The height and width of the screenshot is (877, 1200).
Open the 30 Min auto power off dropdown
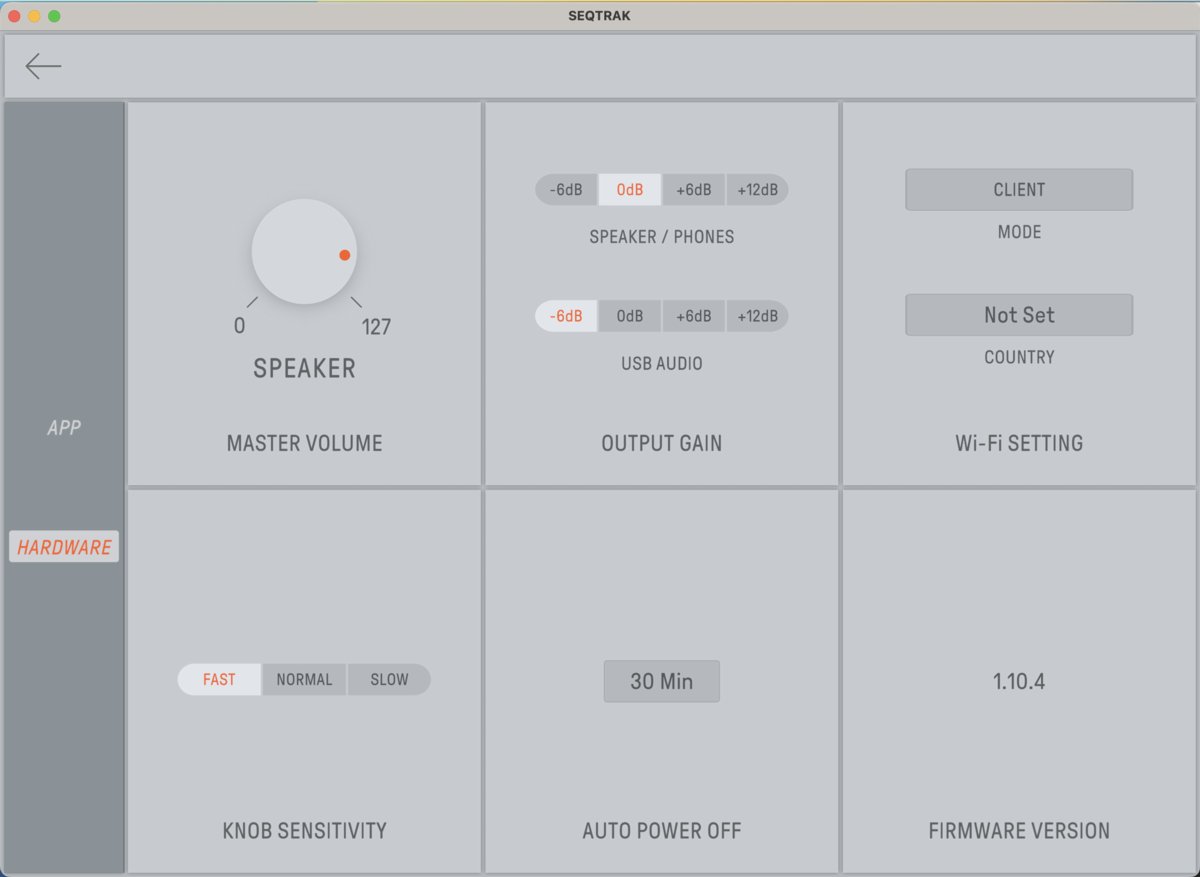tap(661, 681)
